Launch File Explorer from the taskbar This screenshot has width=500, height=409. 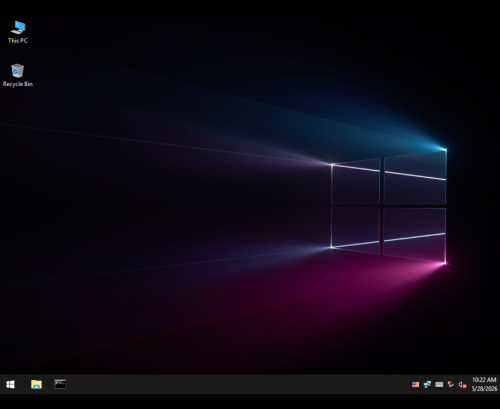[x=36, y=384]
